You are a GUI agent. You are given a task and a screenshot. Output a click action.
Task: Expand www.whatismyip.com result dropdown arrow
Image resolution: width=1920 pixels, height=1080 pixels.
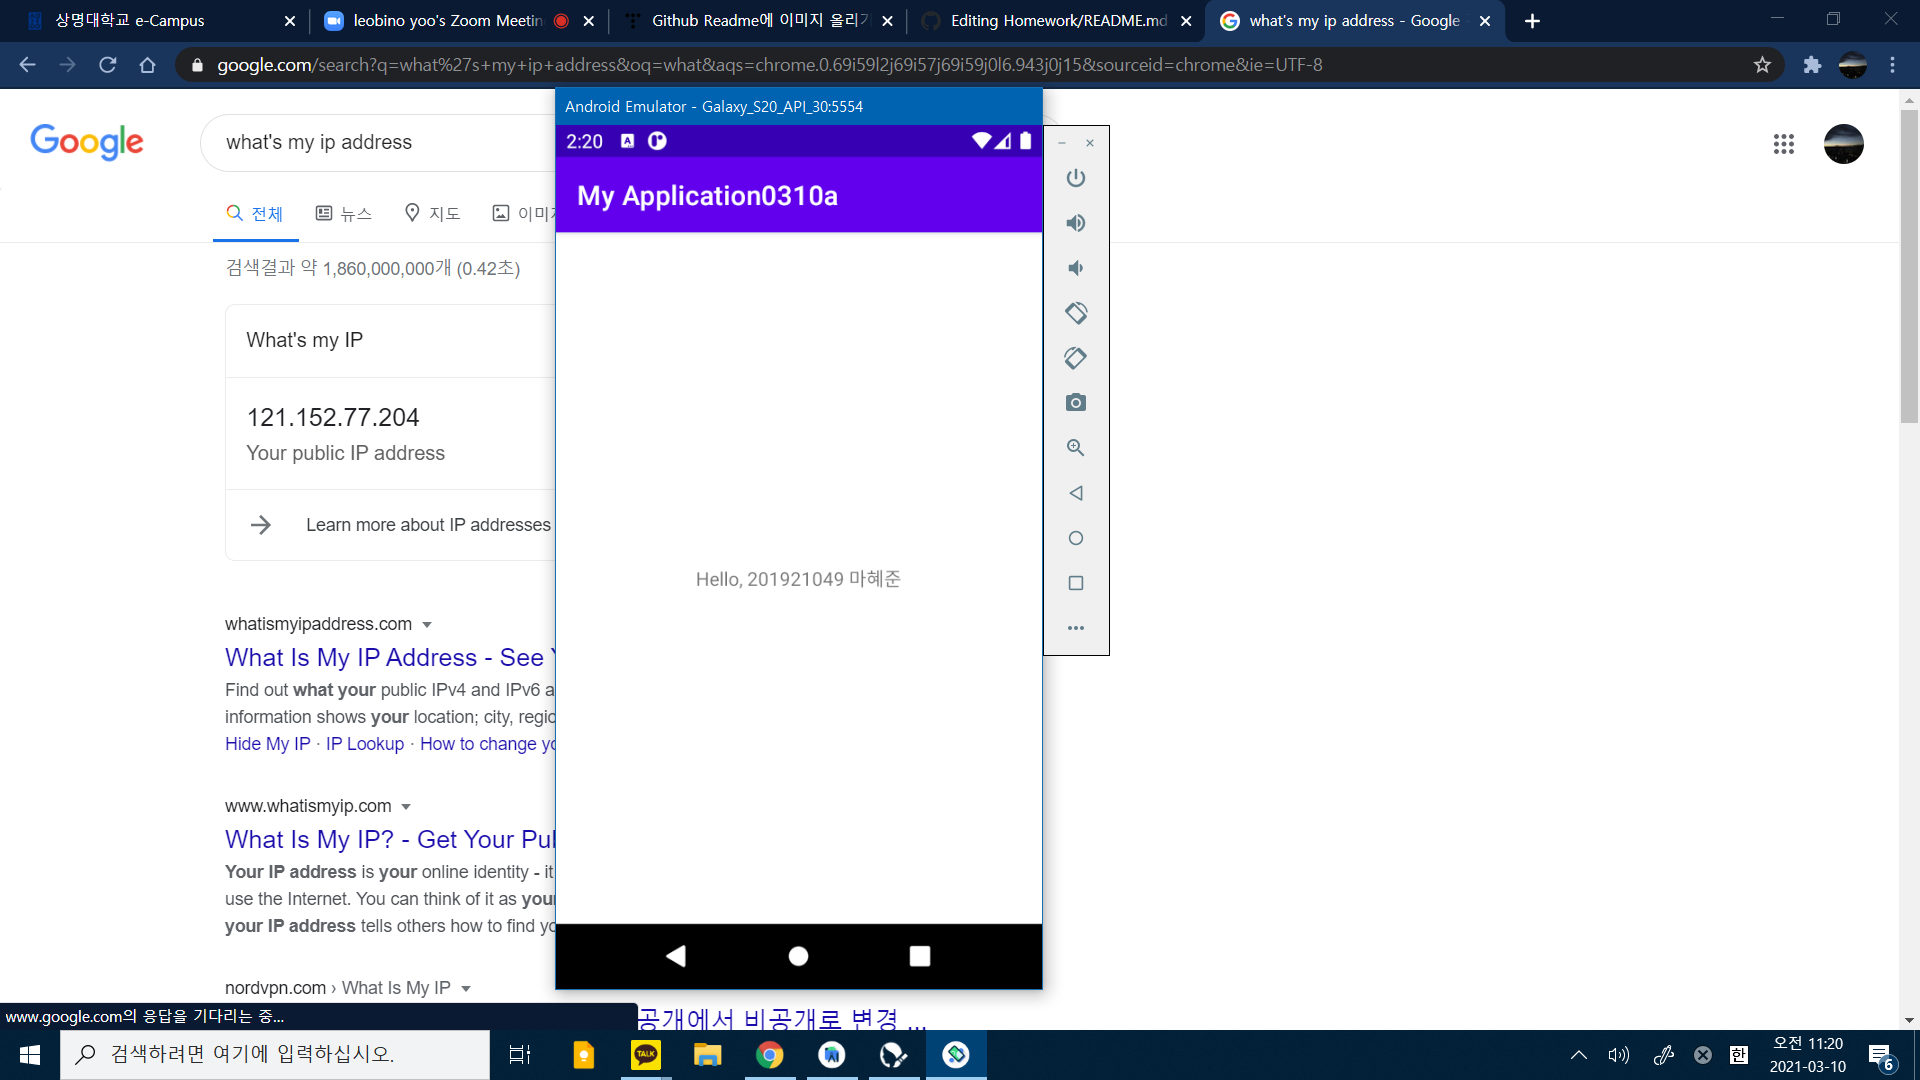406,807
